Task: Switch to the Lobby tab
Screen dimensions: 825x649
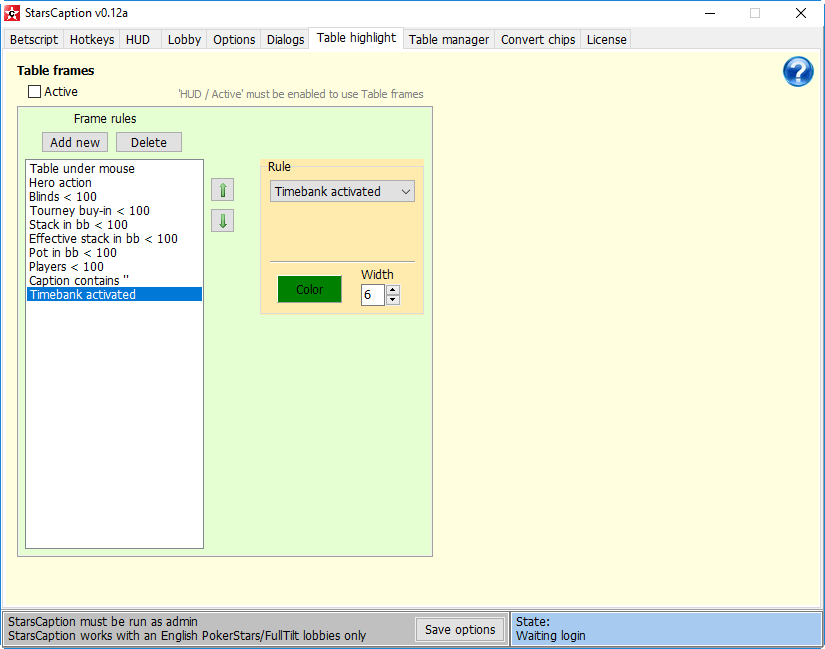Action: coord(184,39)
